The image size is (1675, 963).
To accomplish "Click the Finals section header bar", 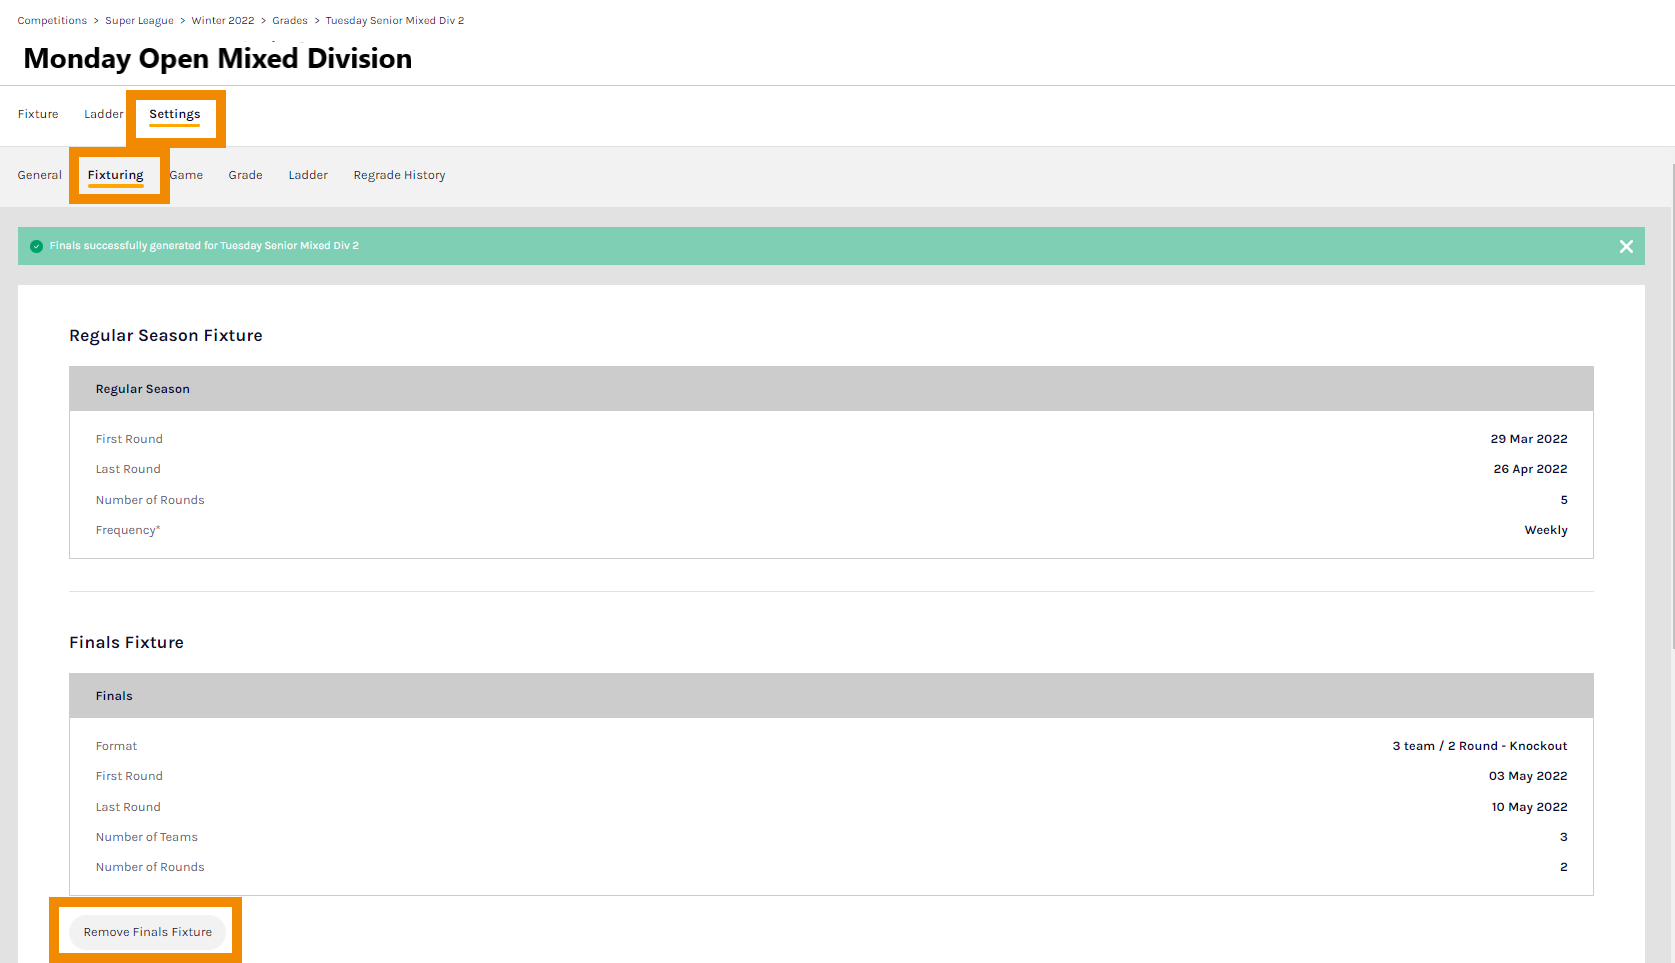I will pos(831,696).
